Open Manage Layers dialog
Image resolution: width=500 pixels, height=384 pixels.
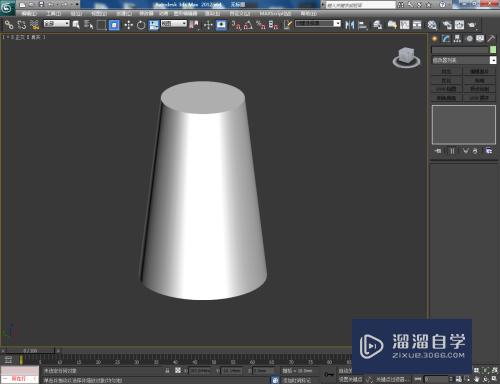(377, 25)
